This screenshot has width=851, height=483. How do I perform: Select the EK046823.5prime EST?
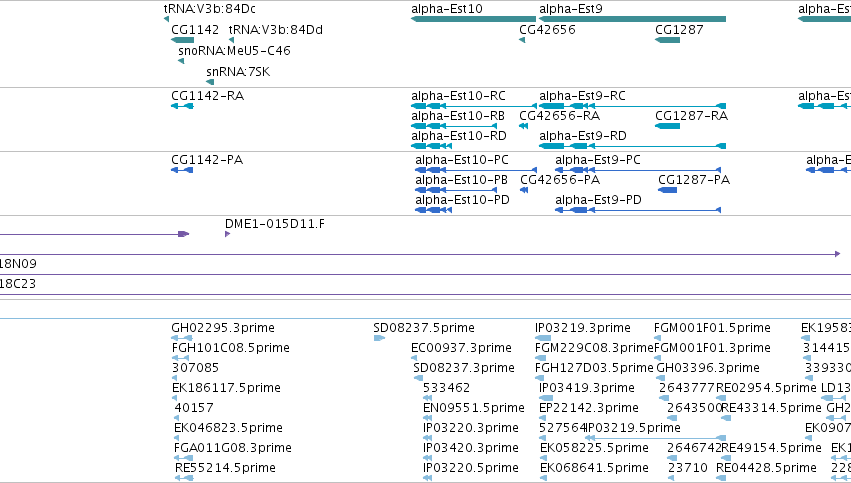point(228,428)
